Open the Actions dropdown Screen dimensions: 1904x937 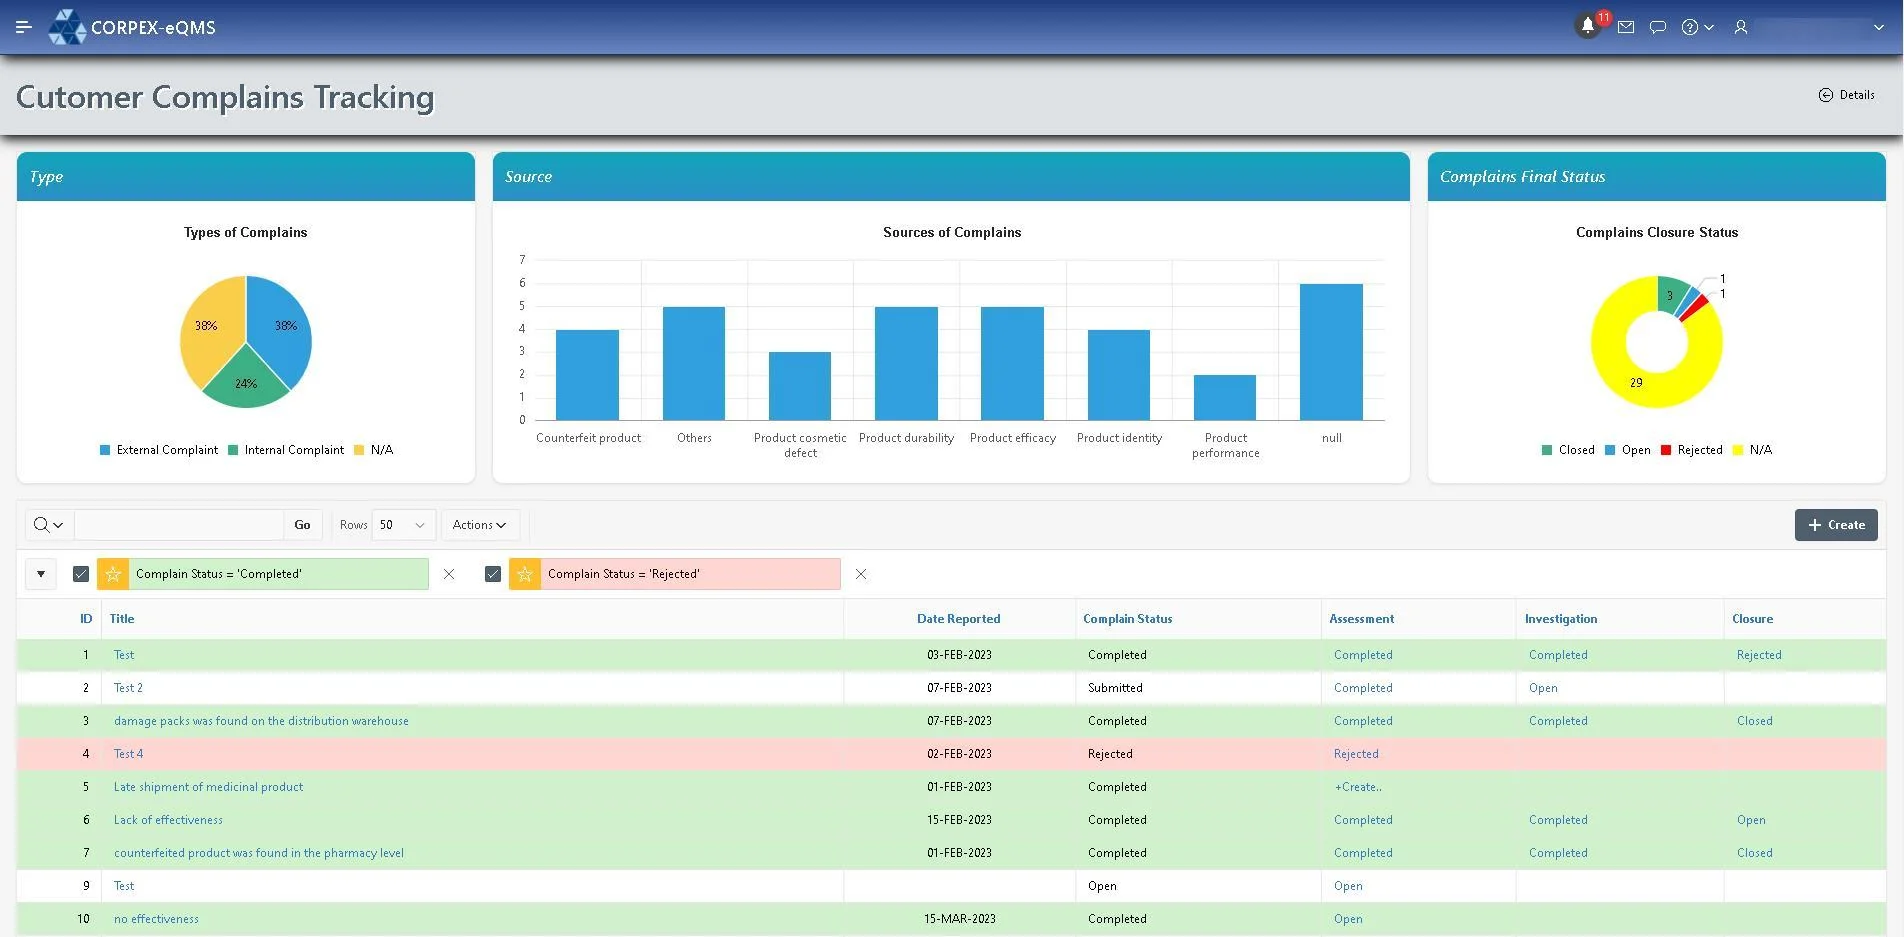point(479,524)
